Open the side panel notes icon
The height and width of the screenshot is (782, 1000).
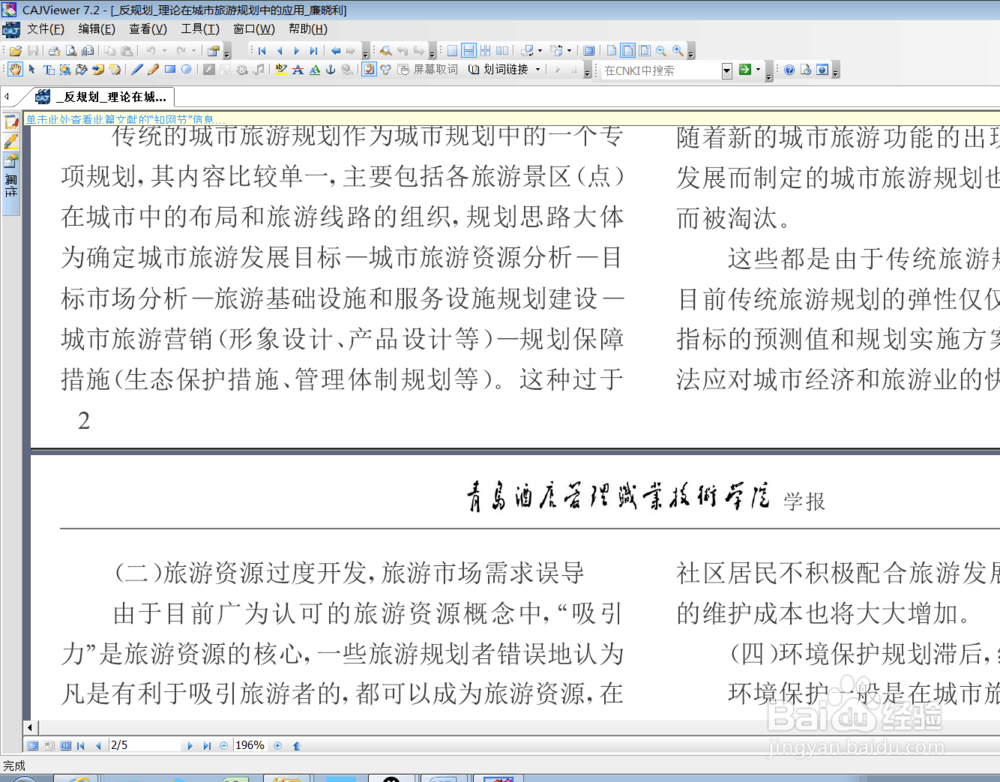pyautogui.click(x=11, y=121)
